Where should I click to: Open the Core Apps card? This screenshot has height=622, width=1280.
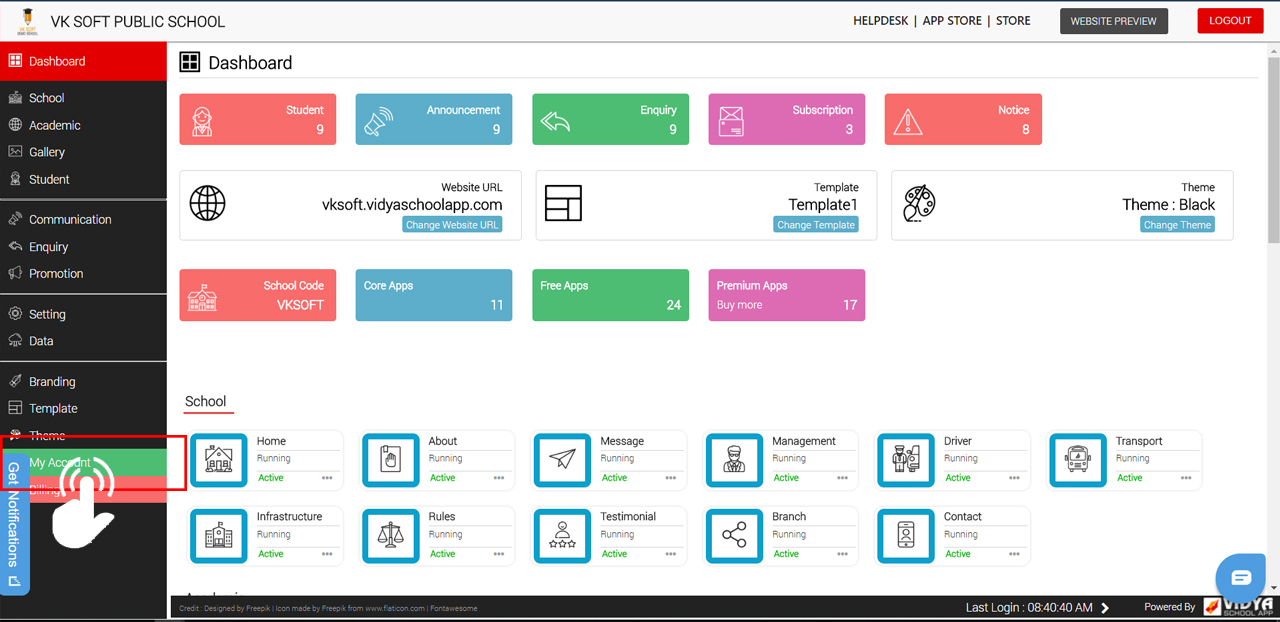coord(434,295)
